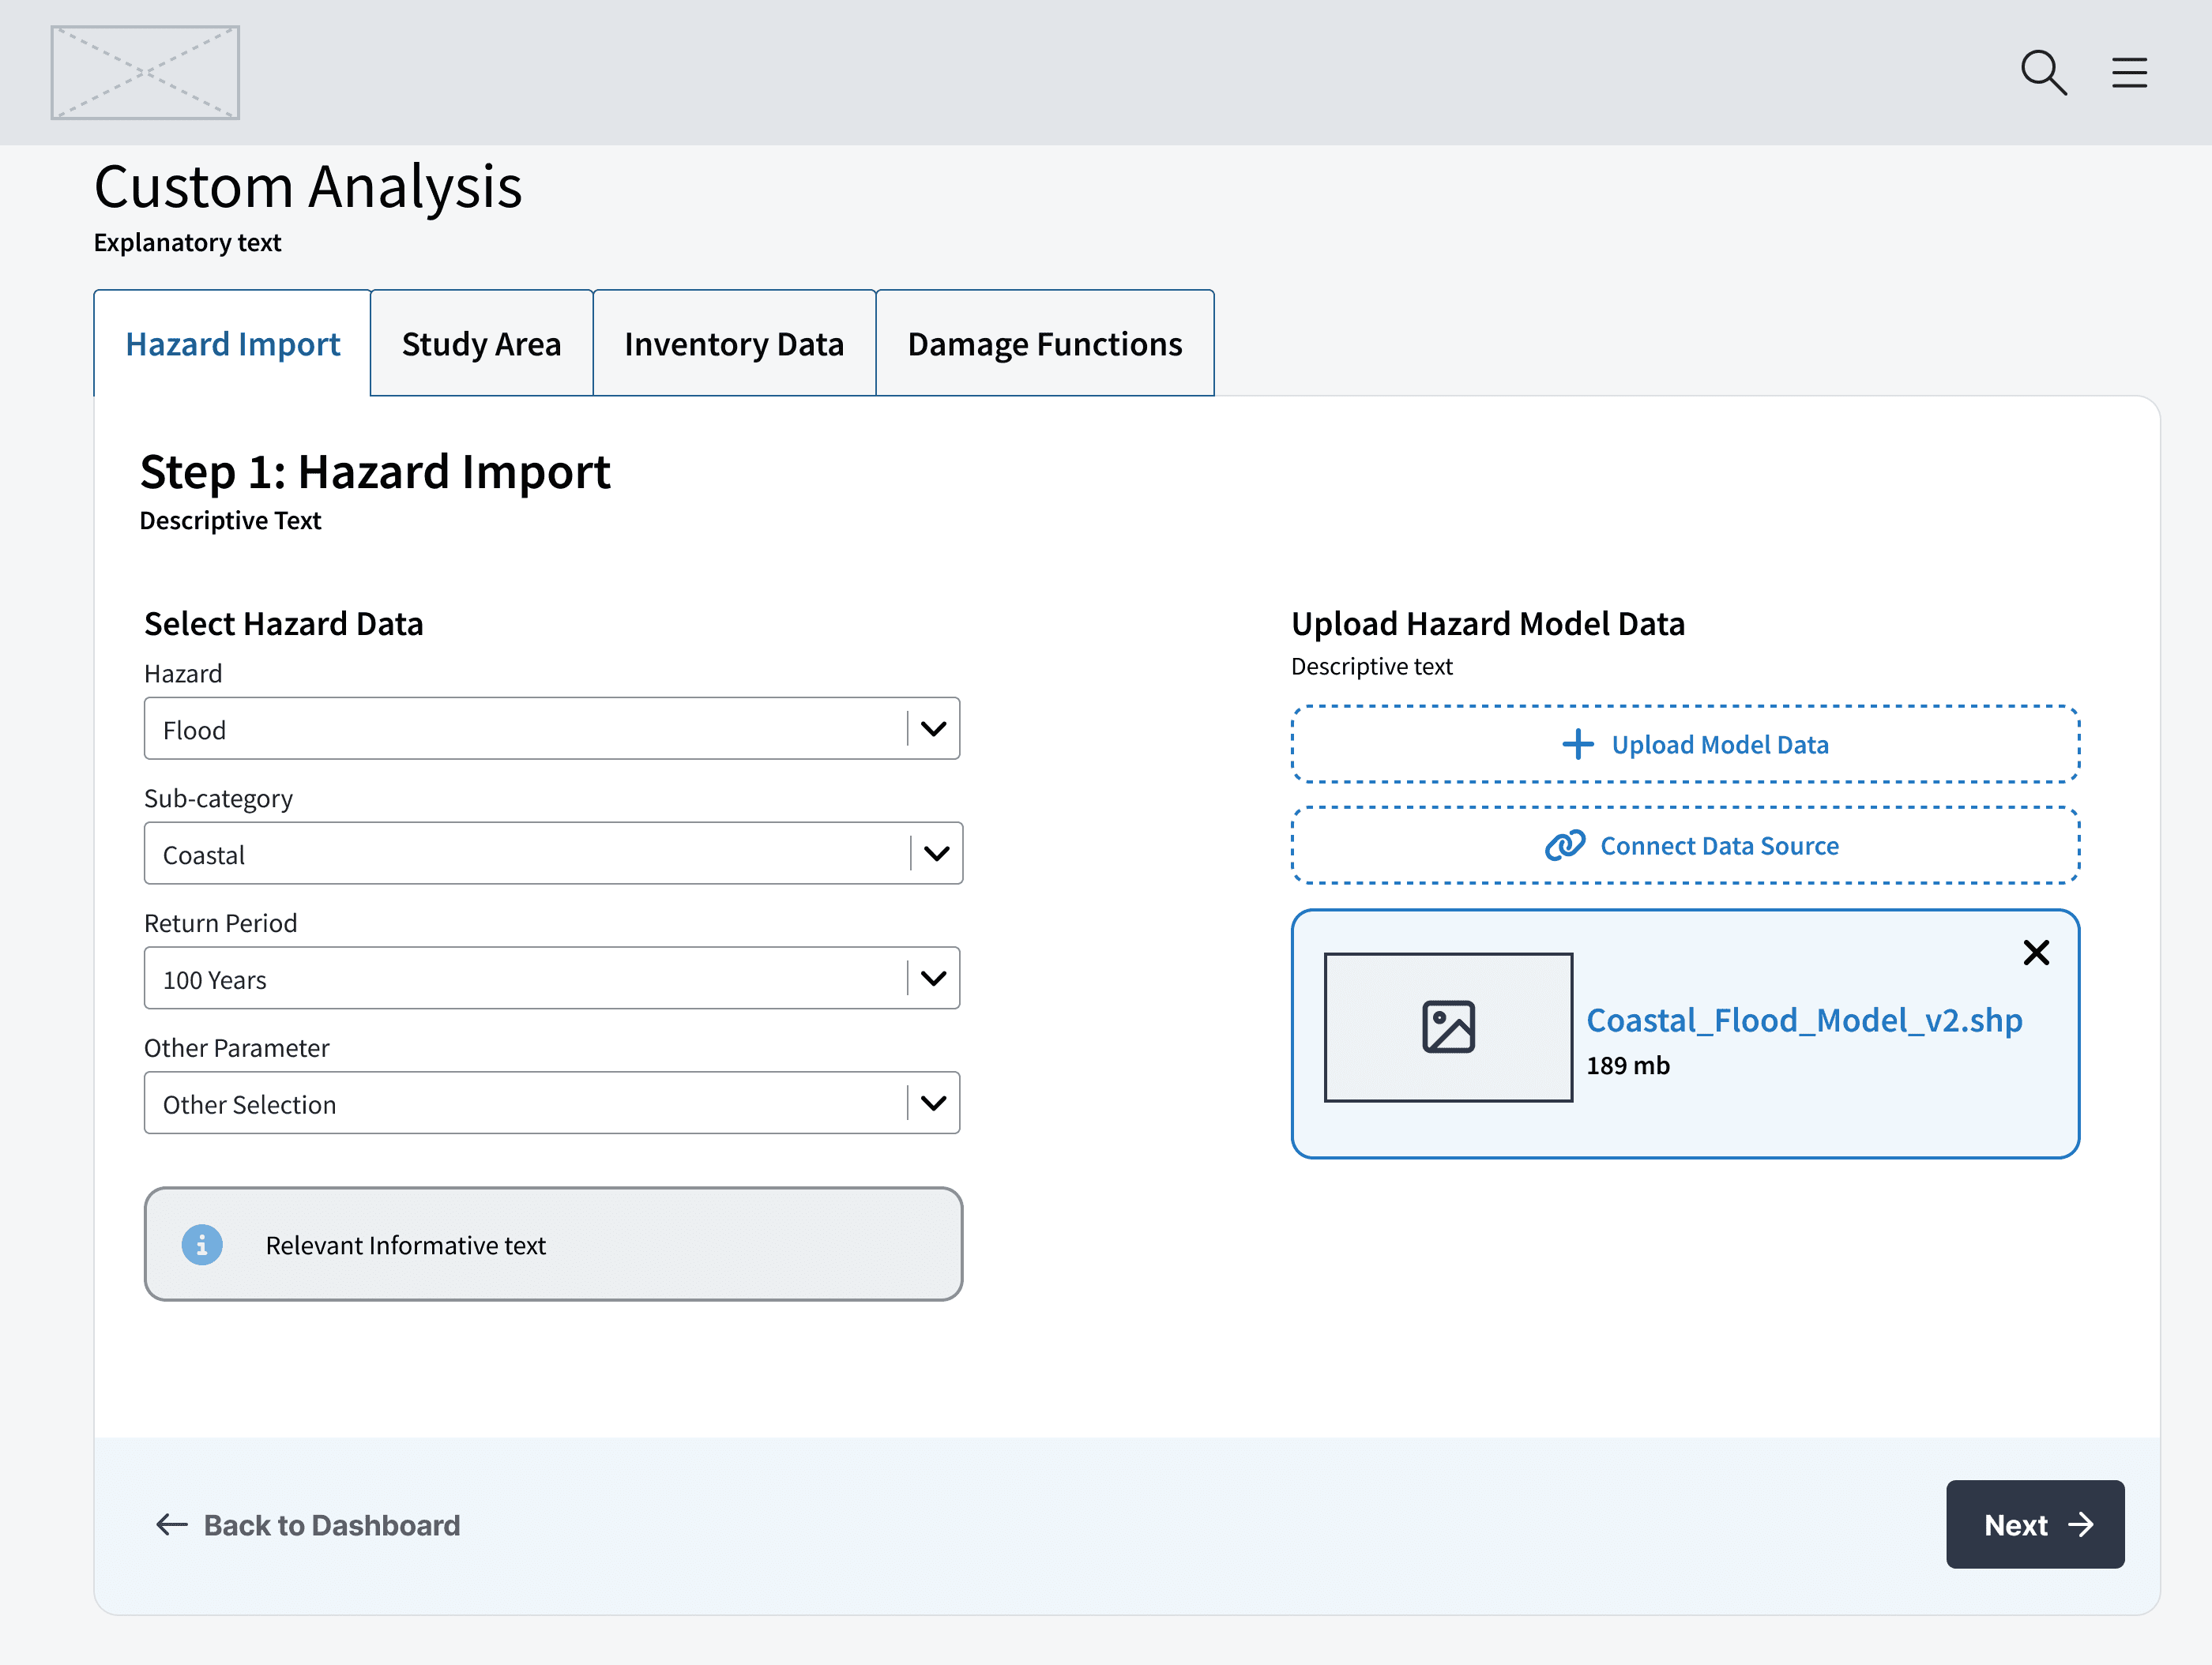
Task: Expand the Sub-category dropdown showing Coastal
Action: [x=553, y=853]
